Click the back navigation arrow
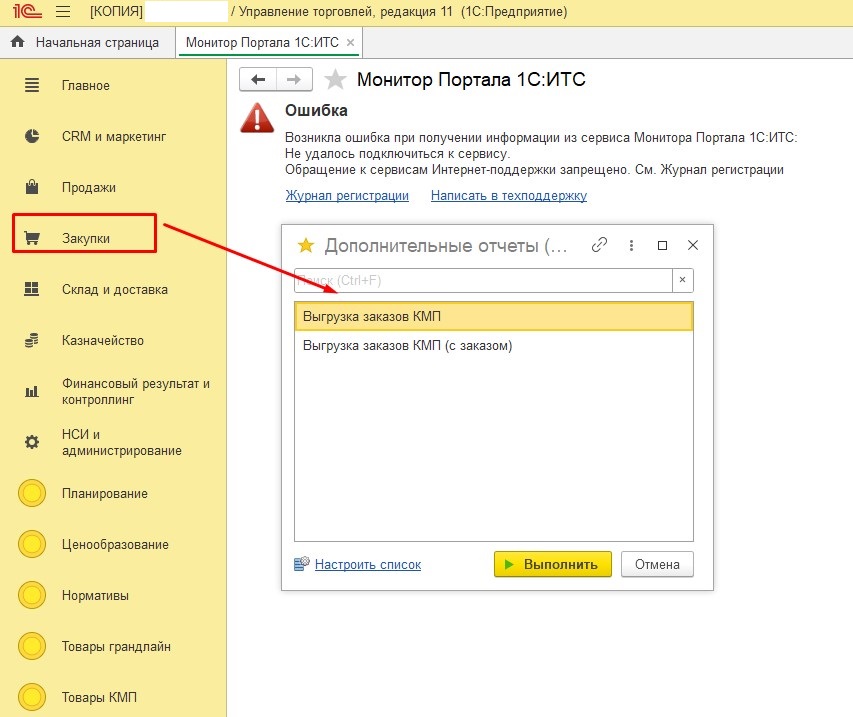 pyautogui.click(x=258, y=80)
